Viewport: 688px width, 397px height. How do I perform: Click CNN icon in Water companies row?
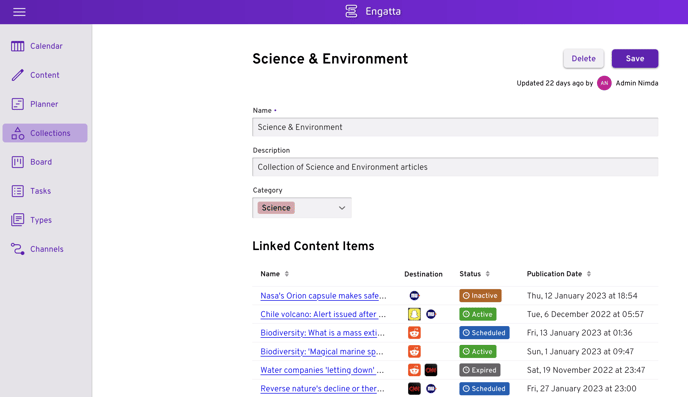pyautogui.click(x=431, y=370)
